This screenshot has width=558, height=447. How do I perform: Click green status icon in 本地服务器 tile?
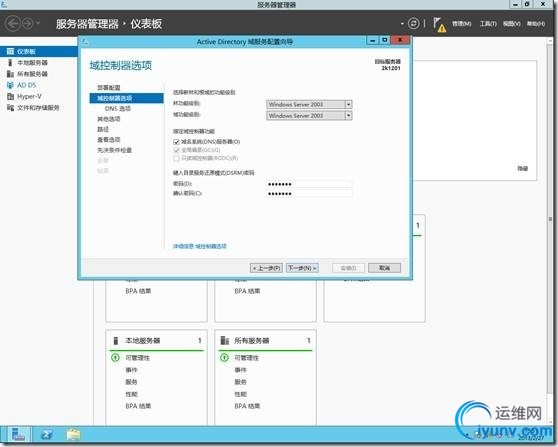point(115,357)
